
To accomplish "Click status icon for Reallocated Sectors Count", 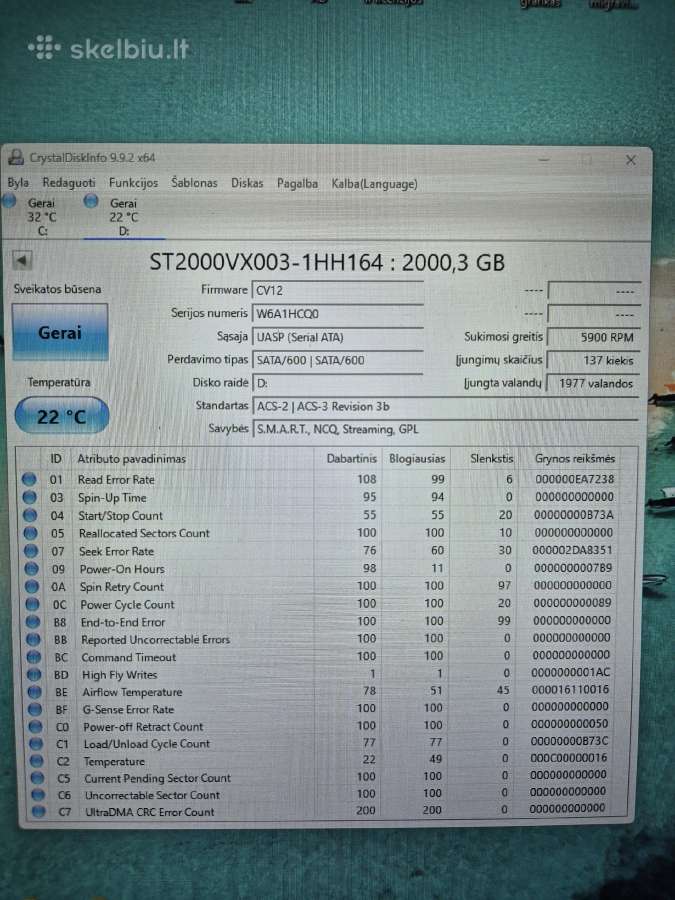I will (x=30, y=533).
